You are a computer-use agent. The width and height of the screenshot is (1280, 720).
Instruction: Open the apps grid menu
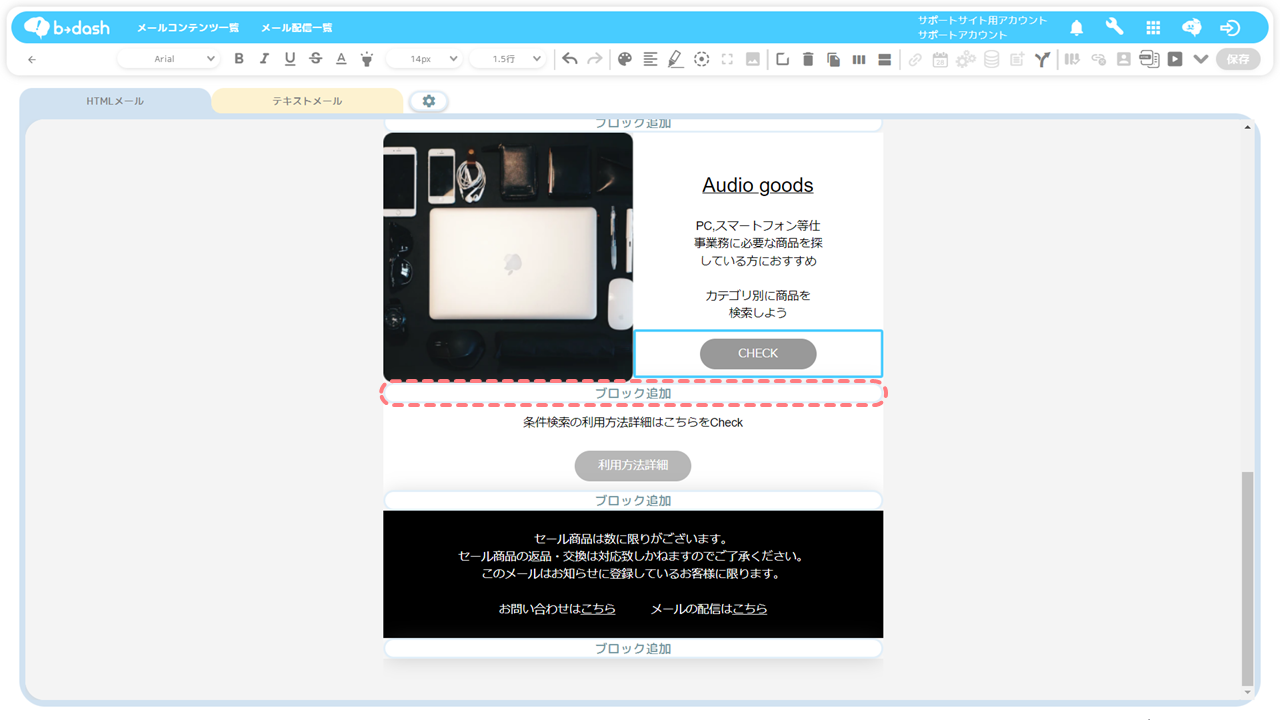pyautogui.click(x=1153, y=28)
